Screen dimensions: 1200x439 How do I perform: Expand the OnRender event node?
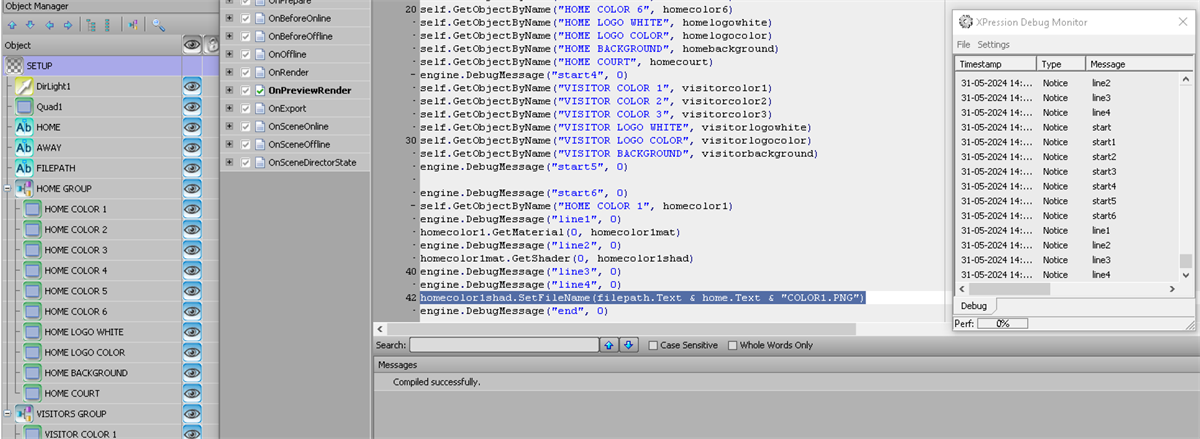point(230,73)
